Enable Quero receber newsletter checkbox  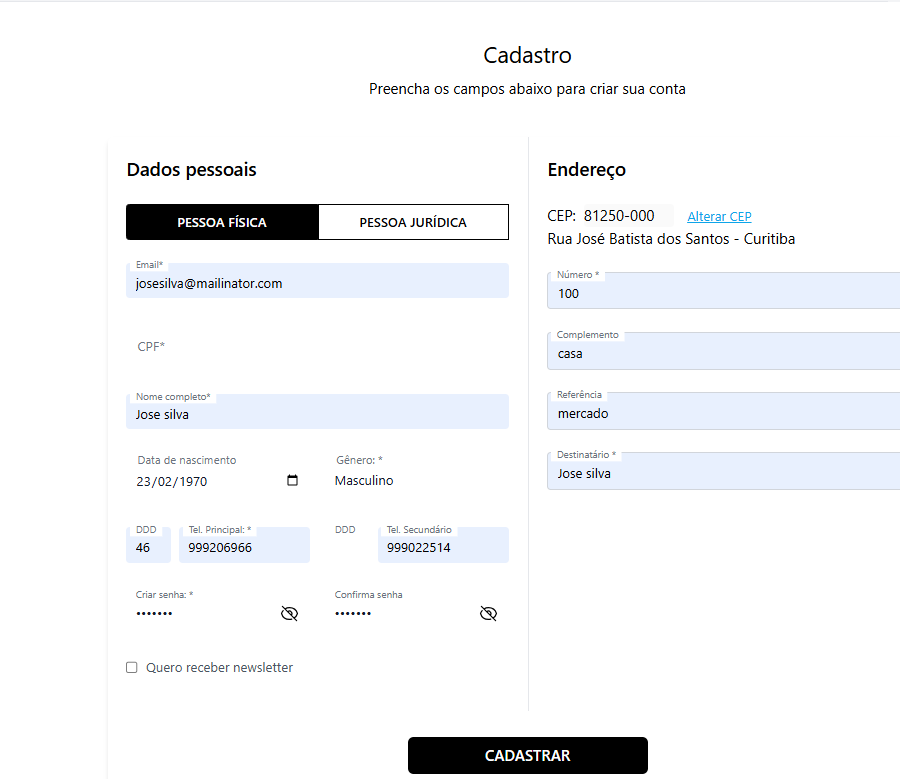coord(132,668)
